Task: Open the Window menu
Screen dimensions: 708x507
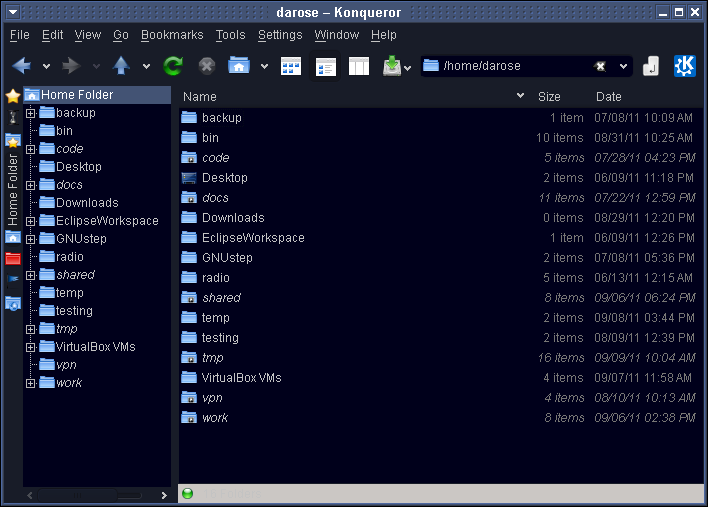Action: click(x=336, y=35)
